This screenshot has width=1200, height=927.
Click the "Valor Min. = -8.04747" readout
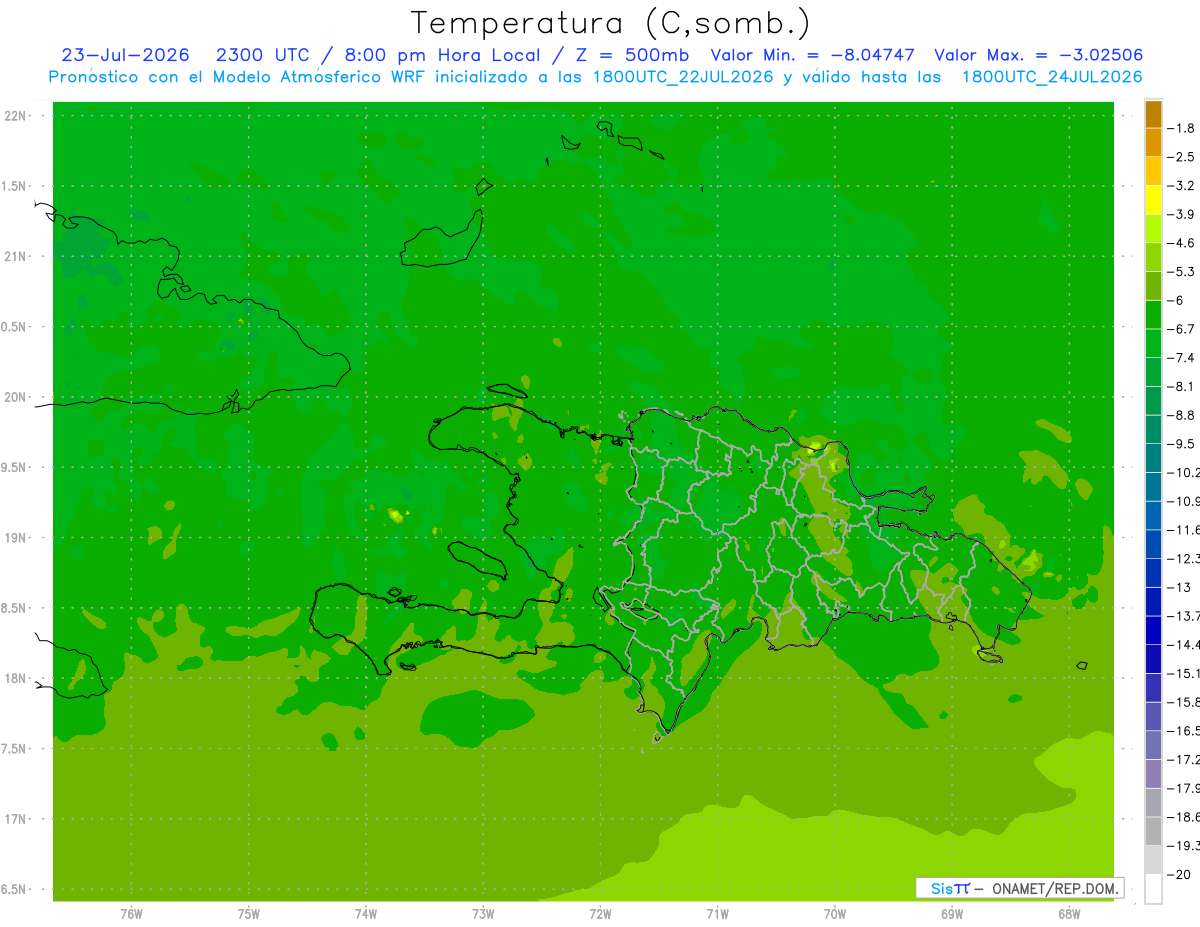tap(813, 55)
